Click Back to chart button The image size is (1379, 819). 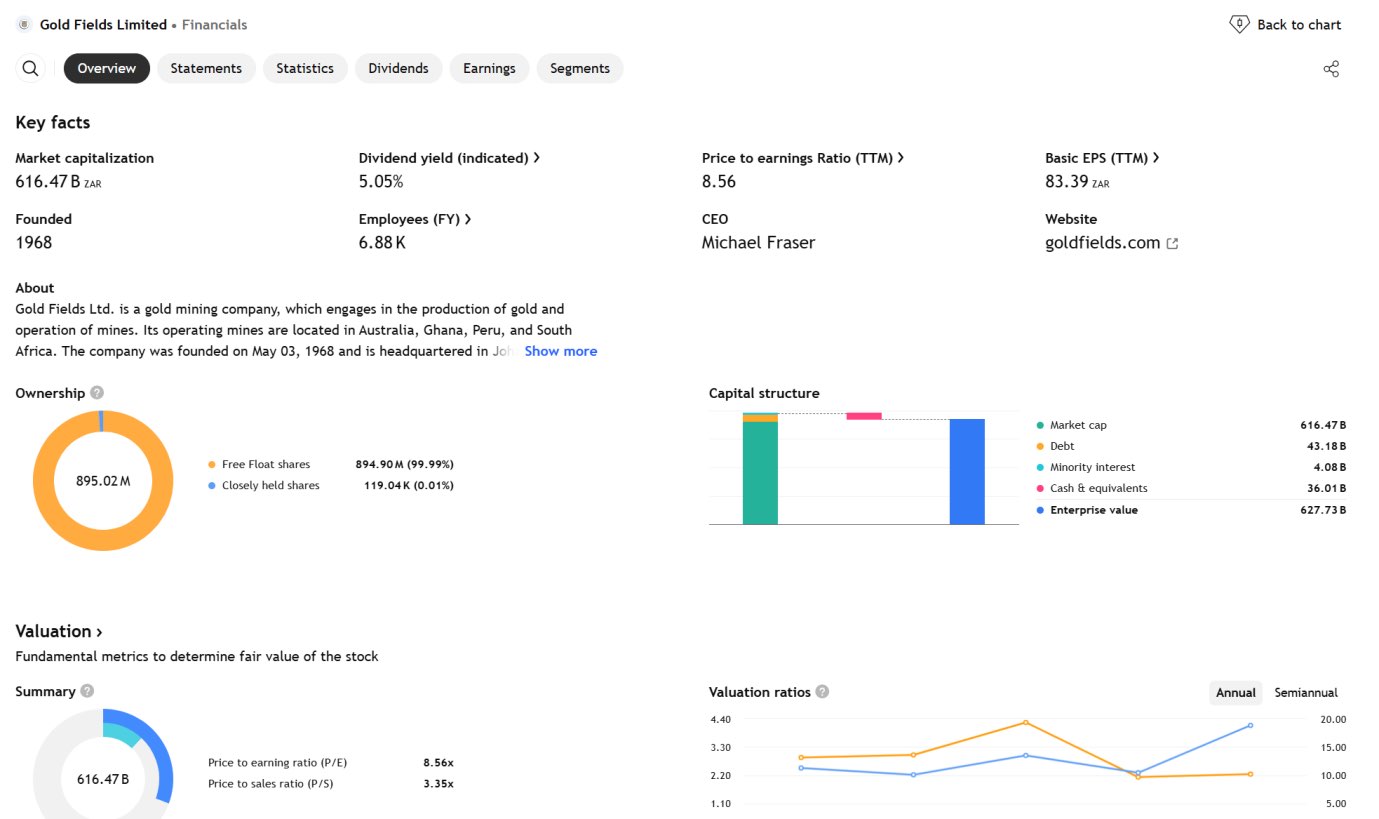pos(1285,24)
